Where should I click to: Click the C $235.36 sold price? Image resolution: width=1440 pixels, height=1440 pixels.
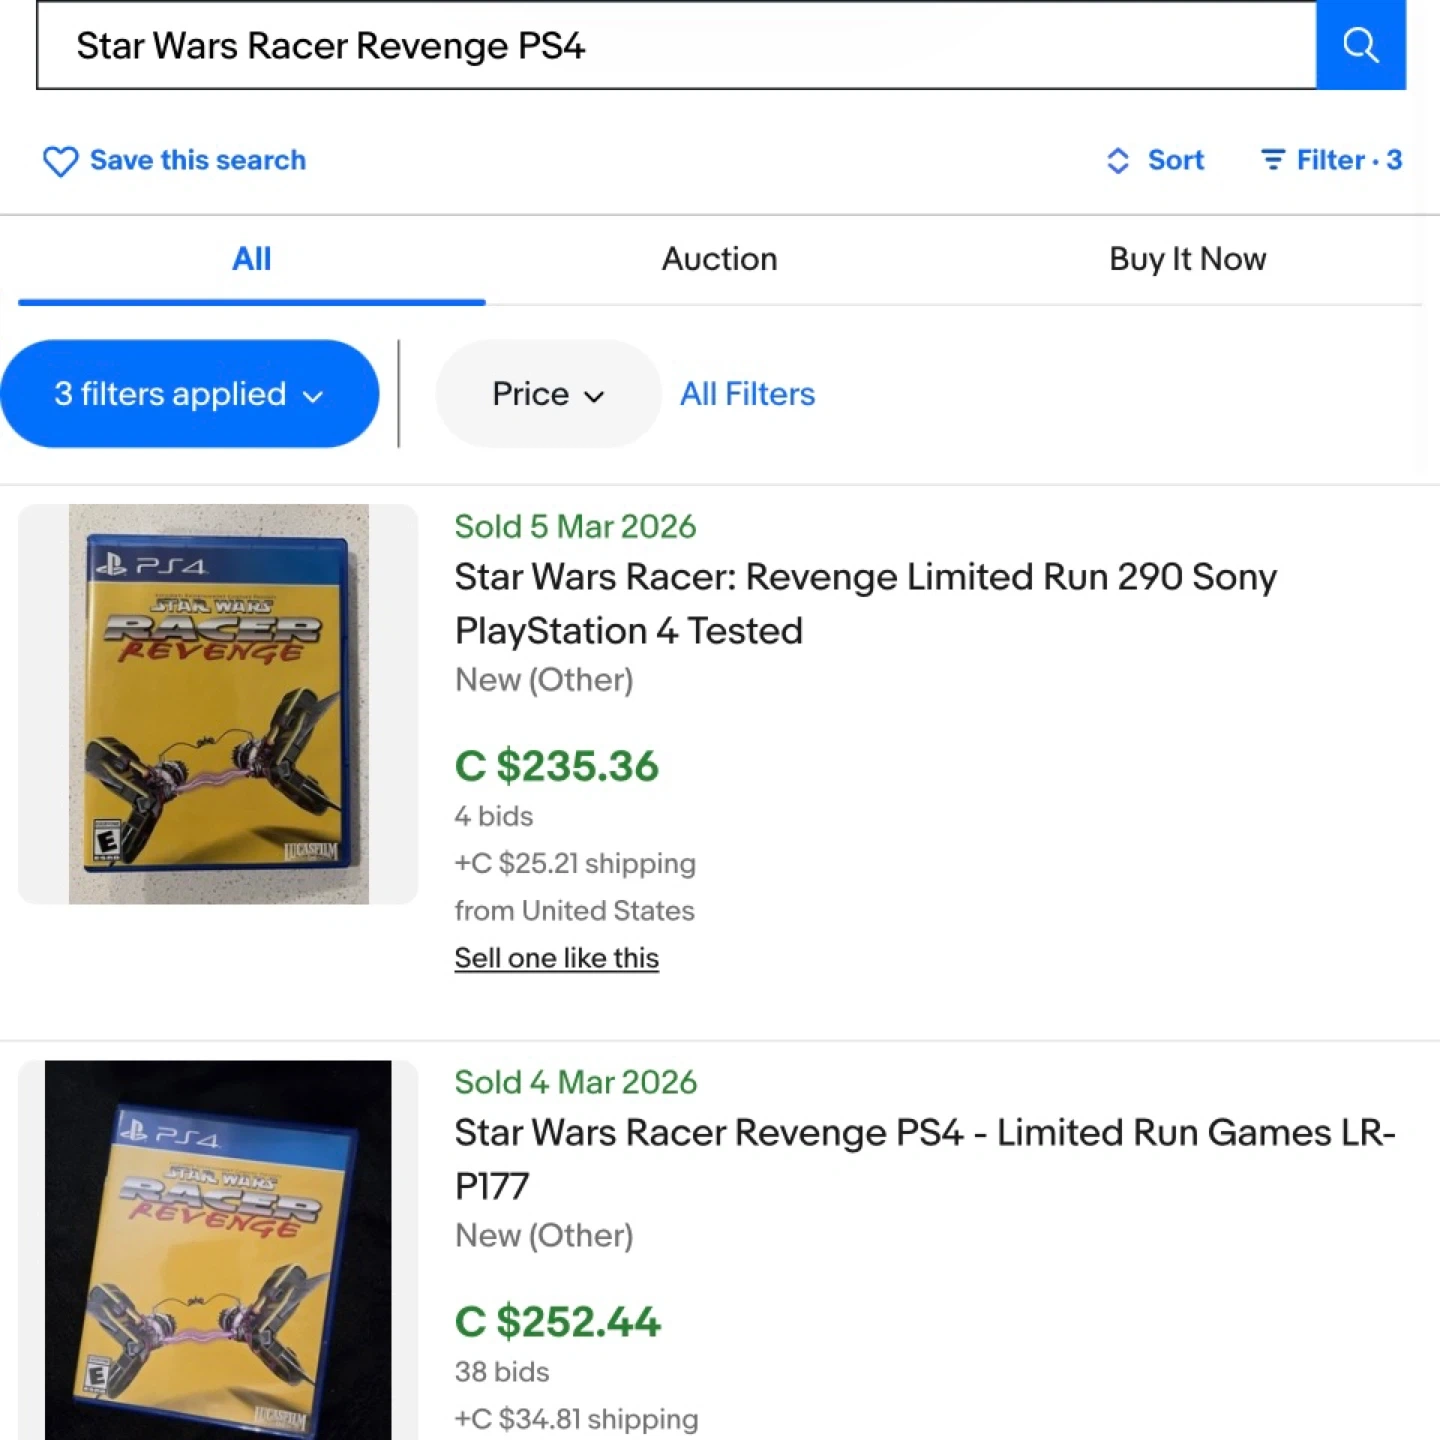[556, 767]
